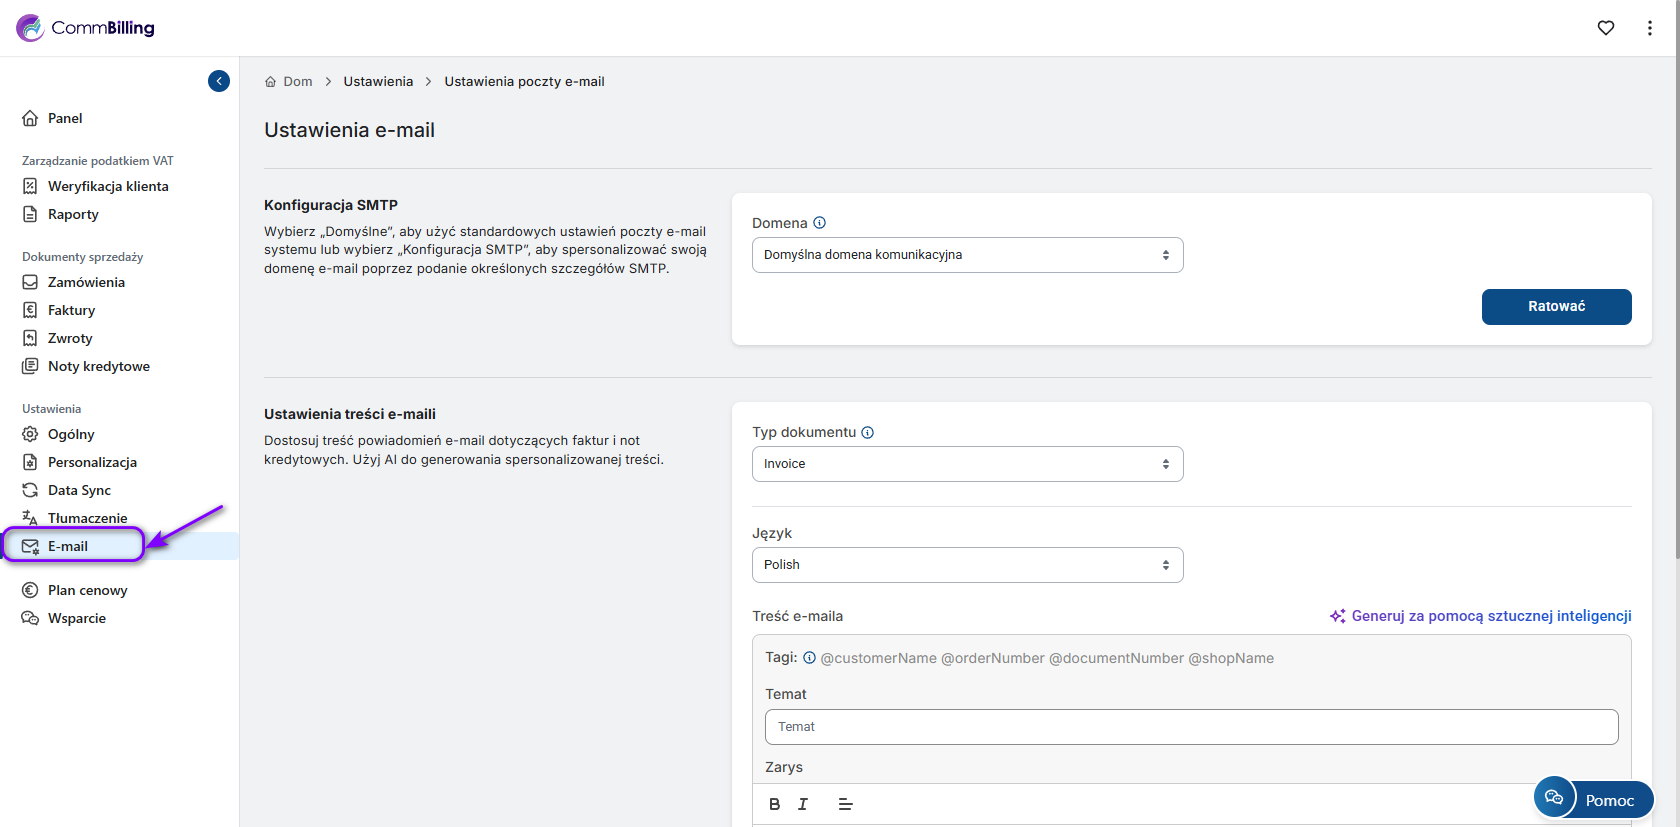This screenshot has height=827, width=1680.
Task: Open the Domena dropdown
Action: coord(966,255)
